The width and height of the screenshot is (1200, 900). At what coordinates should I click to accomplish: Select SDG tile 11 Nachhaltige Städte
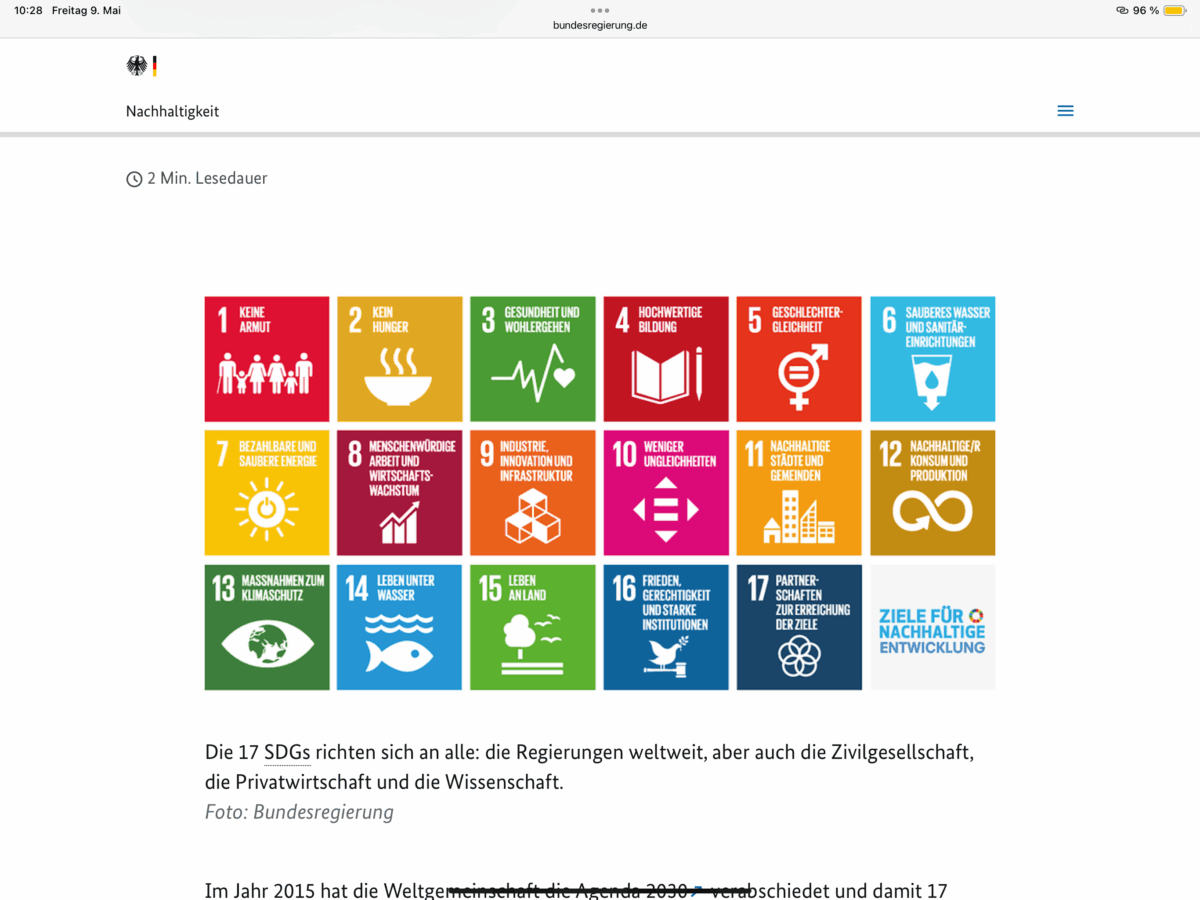pyautogui.click(x=799, y=493)
